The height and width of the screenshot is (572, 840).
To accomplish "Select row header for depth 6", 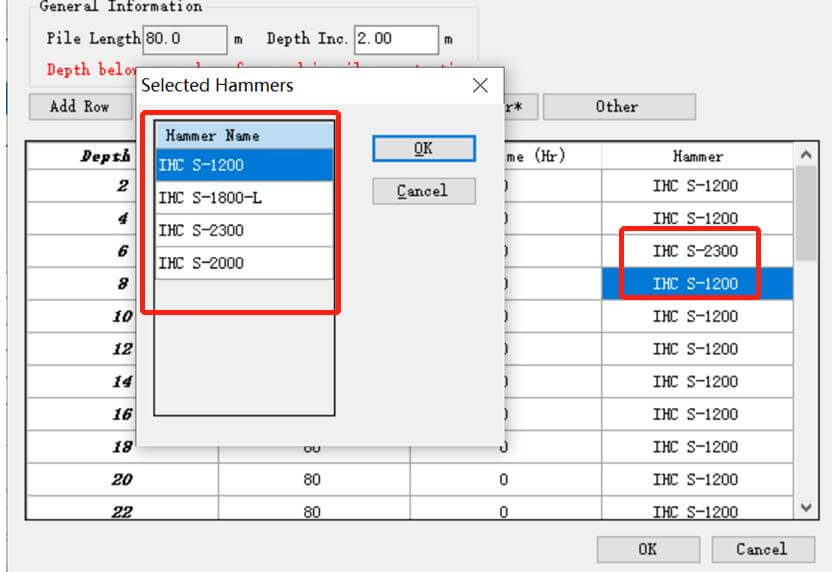I will click(x=81, y=251).
